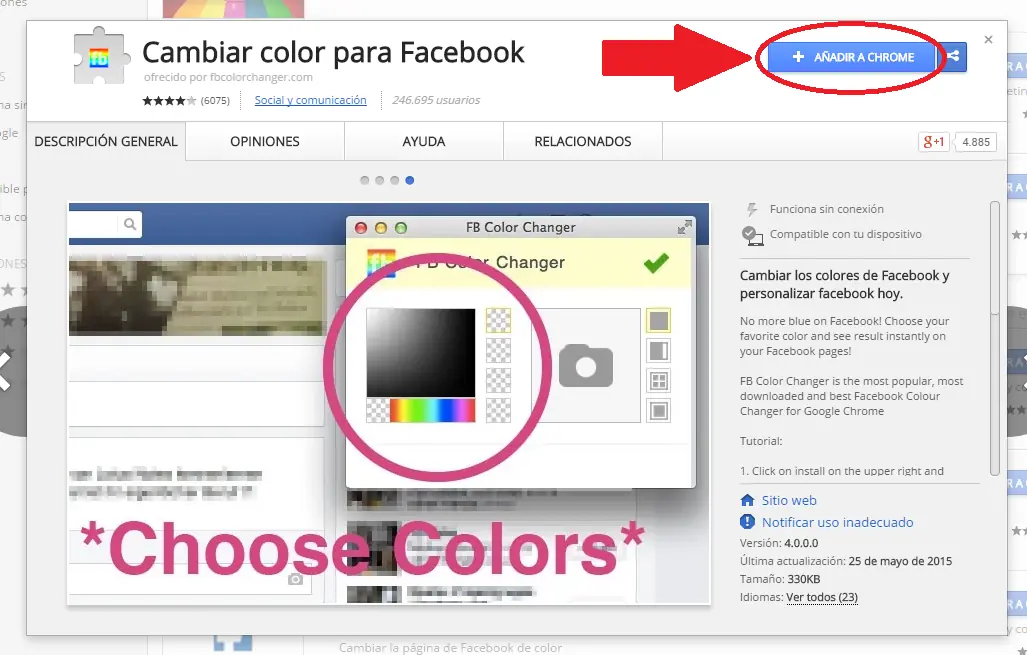Click the expand arrows icon in FB Color Changer
The width and height of the screenshot is (1027, 655).
(684, 227)
